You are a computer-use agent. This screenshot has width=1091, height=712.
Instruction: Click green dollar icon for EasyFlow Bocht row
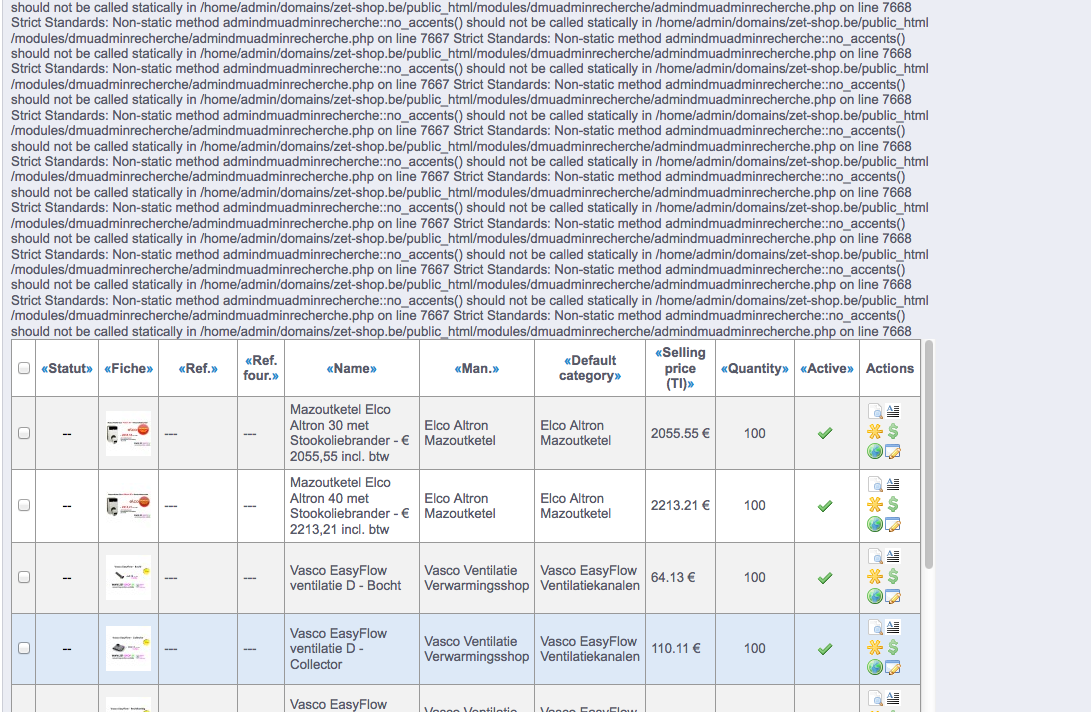pos(893,576)
